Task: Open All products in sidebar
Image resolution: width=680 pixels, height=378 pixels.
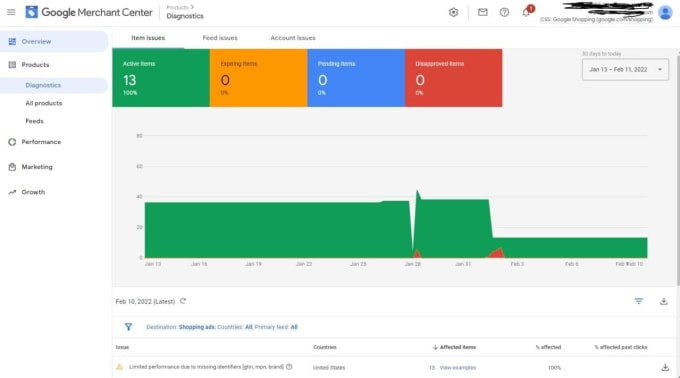Action: click(x=44, y=103)
